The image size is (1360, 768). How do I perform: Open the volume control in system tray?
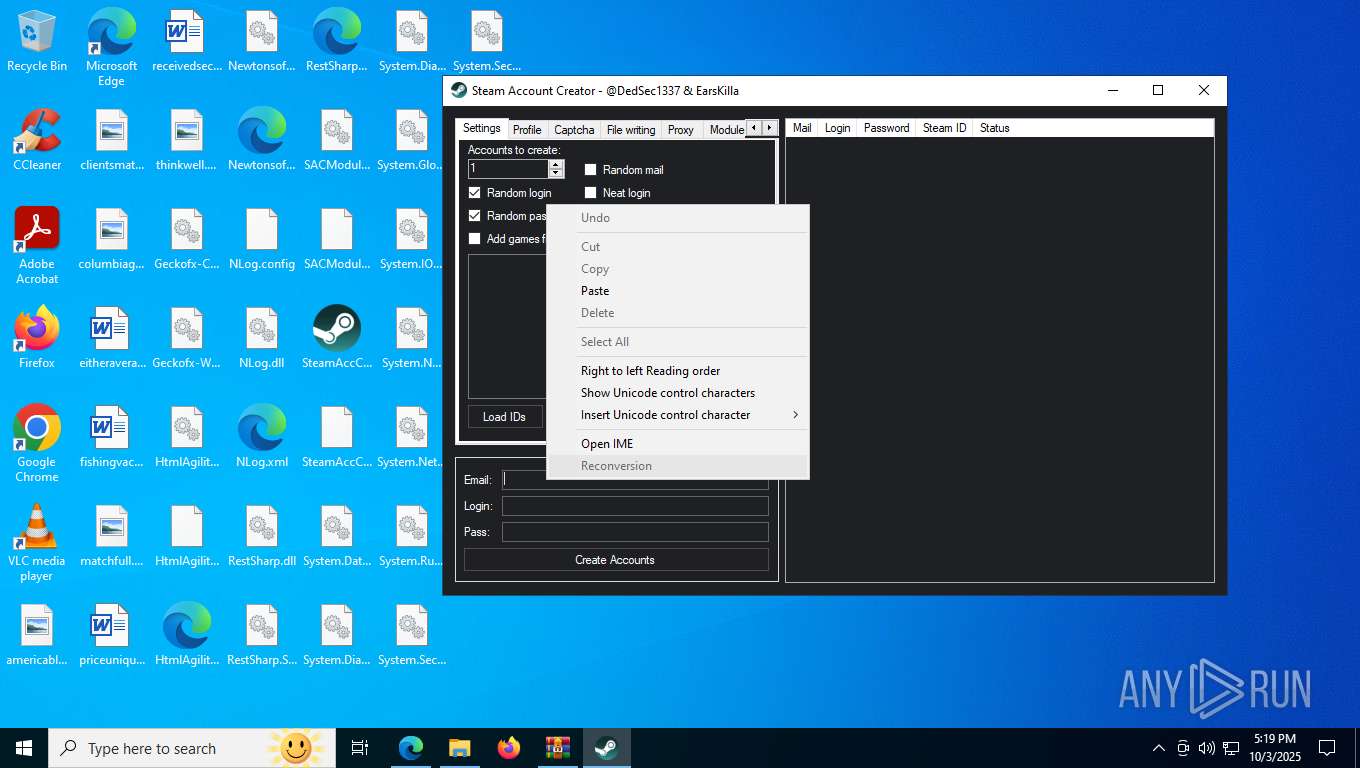[x=1206, y=748]
